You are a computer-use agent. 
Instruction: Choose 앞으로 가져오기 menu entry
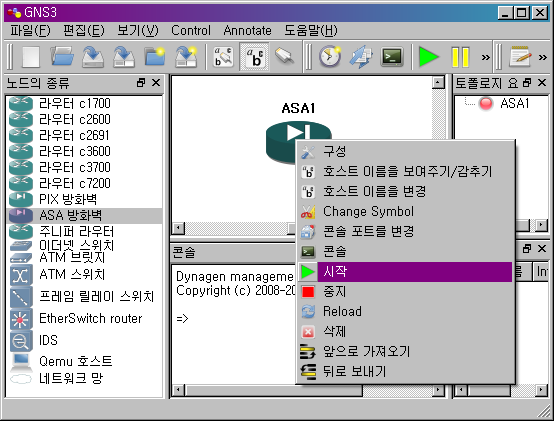(x=405, y=351)
